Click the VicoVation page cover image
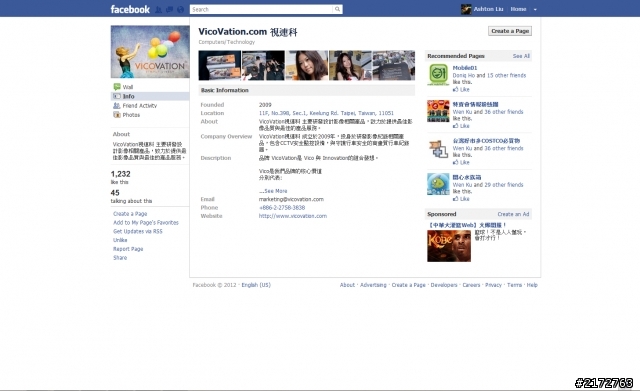Image resolution: width=640 pixels, height=391 pixels. [150, 52]
